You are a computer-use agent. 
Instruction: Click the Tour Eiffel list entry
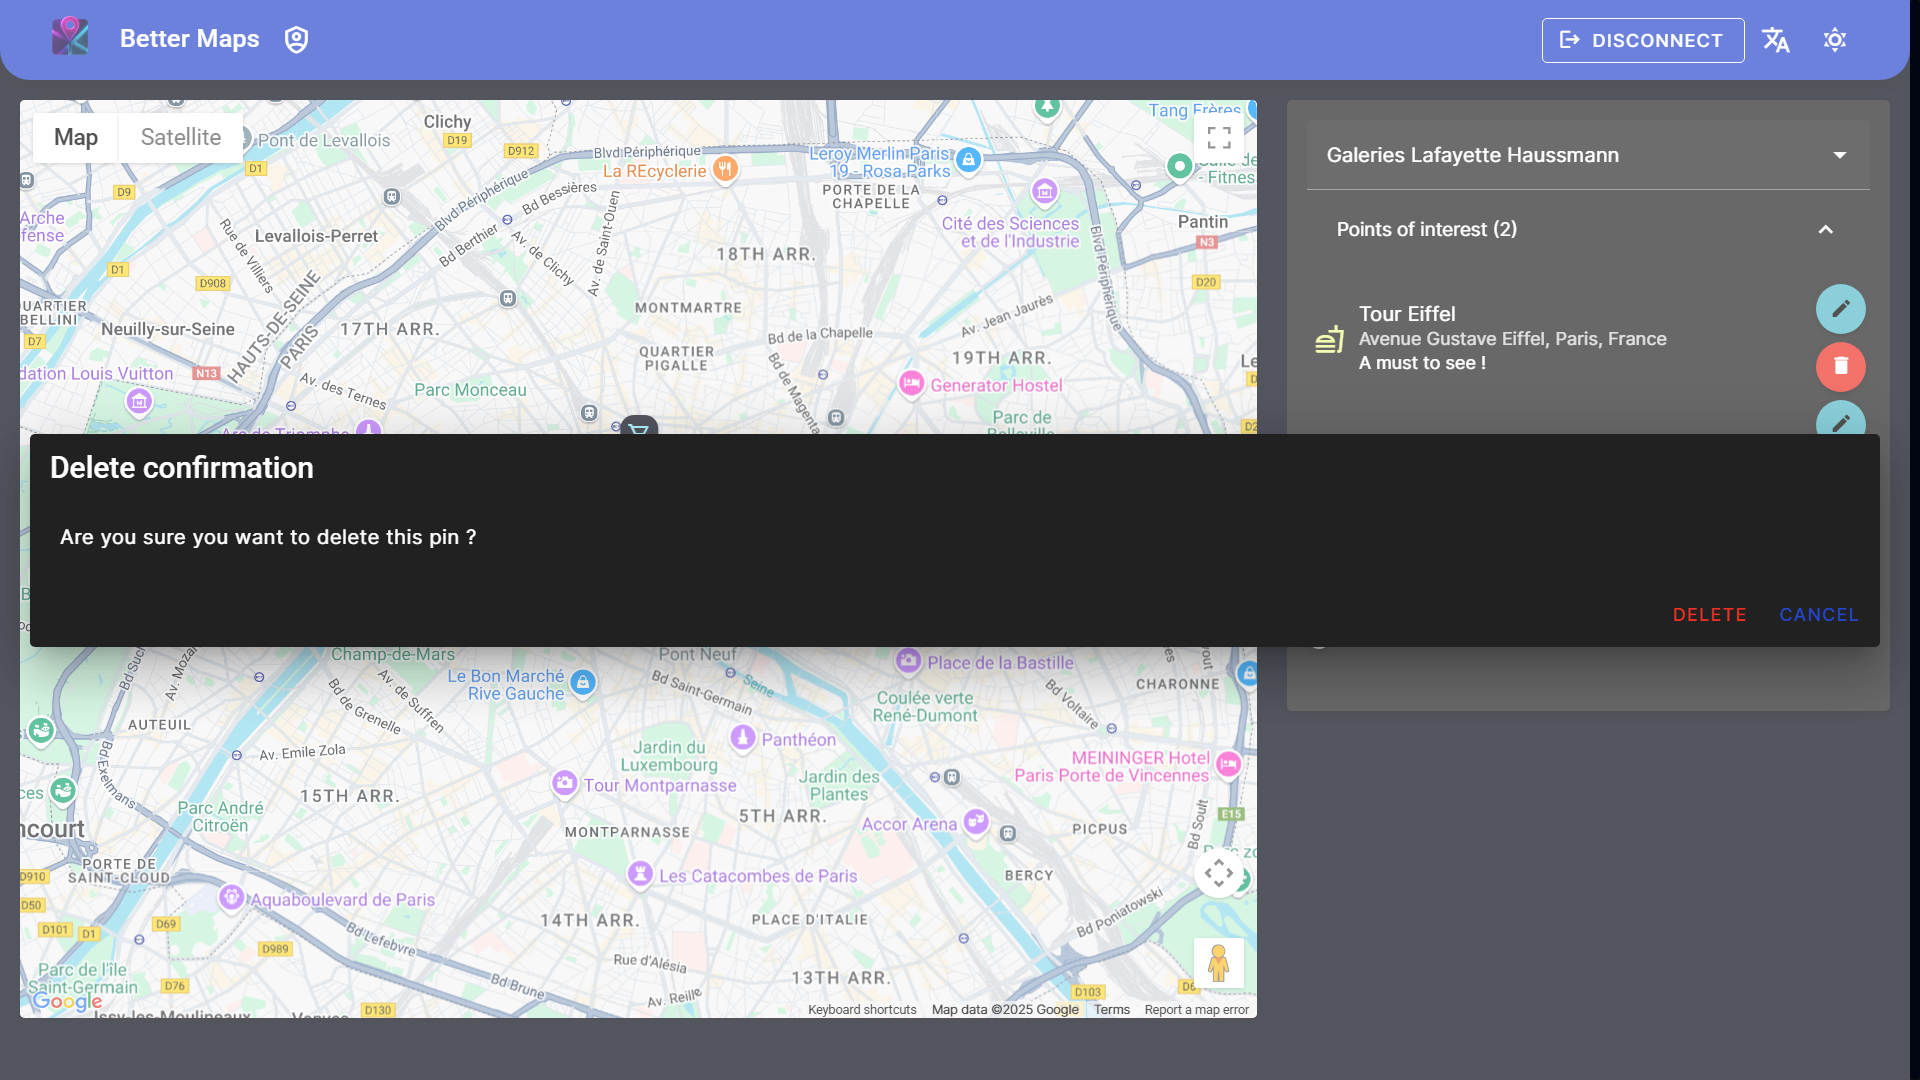1511,338
